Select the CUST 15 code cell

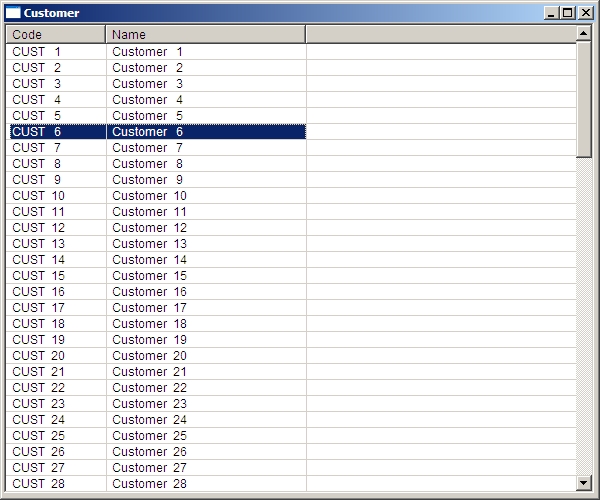pos(56,275)
